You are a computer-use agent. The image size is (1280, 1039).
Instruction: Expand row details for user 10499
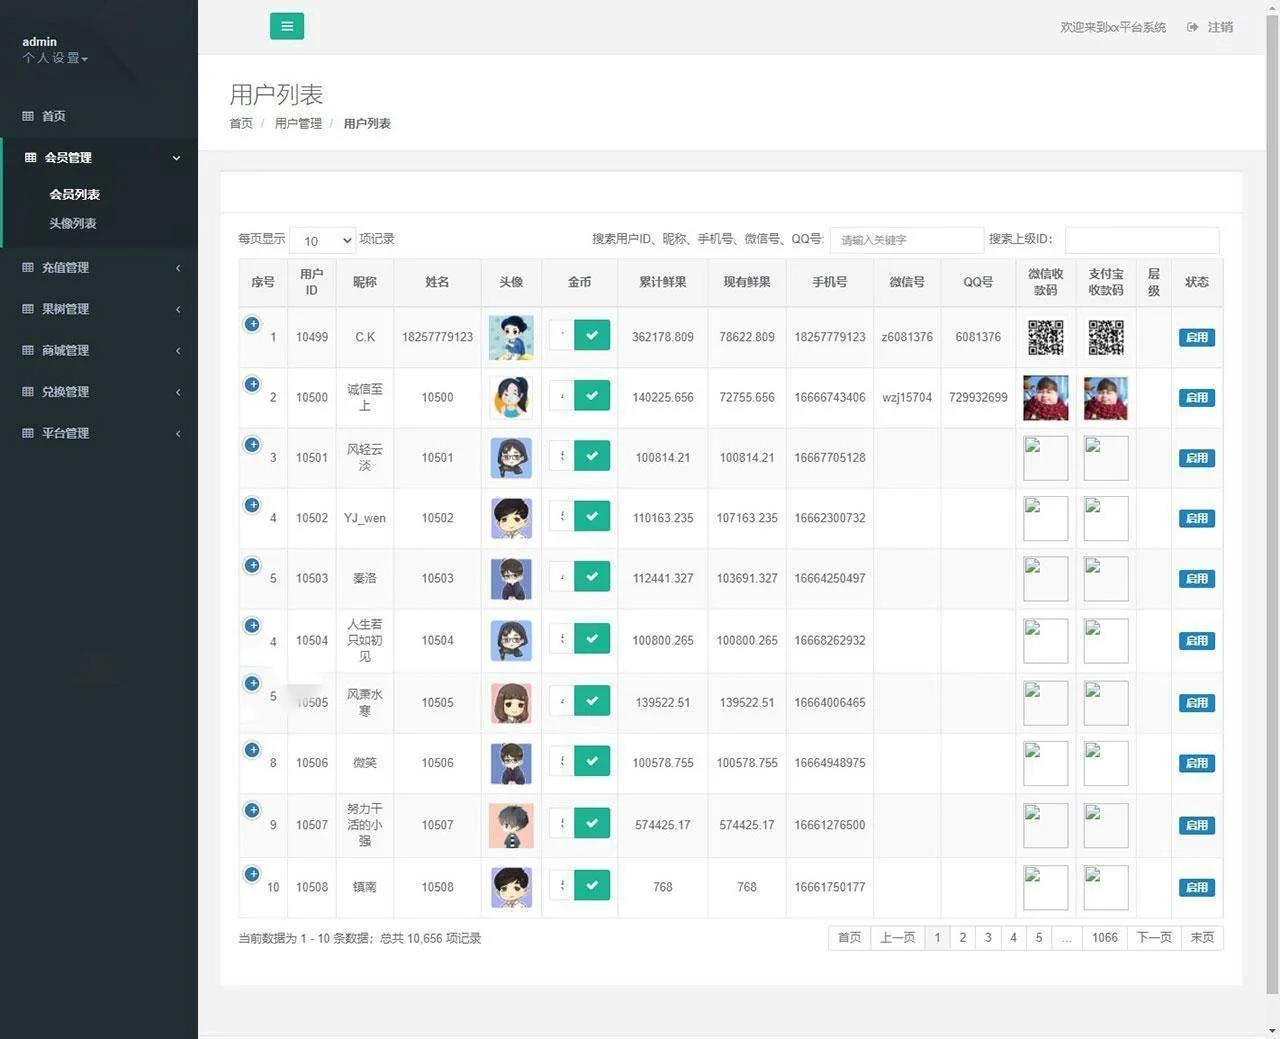252,324
